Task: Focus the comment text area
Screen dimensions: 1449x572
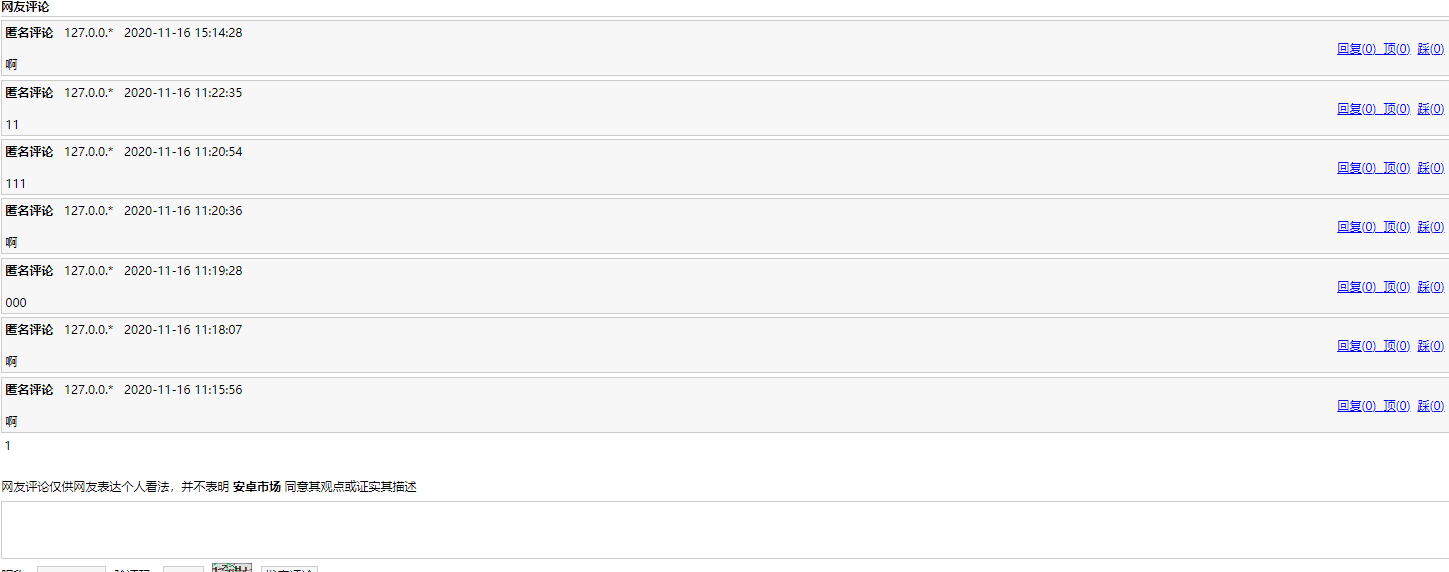Action: tap(724, 529)
